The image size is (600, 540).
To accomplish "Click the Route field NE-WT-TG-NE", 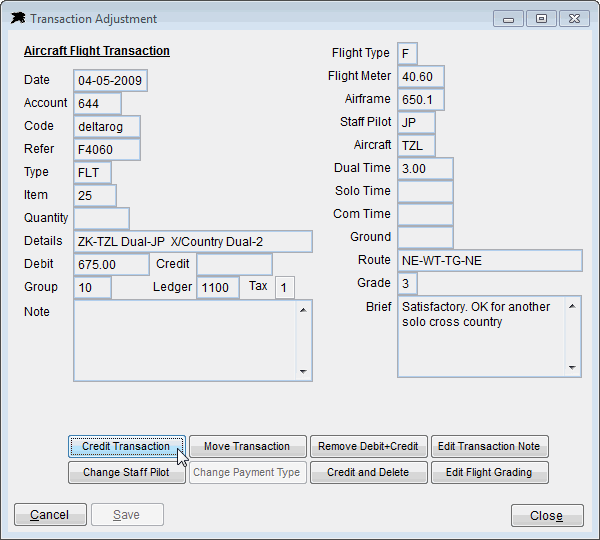I will point(490,261).
